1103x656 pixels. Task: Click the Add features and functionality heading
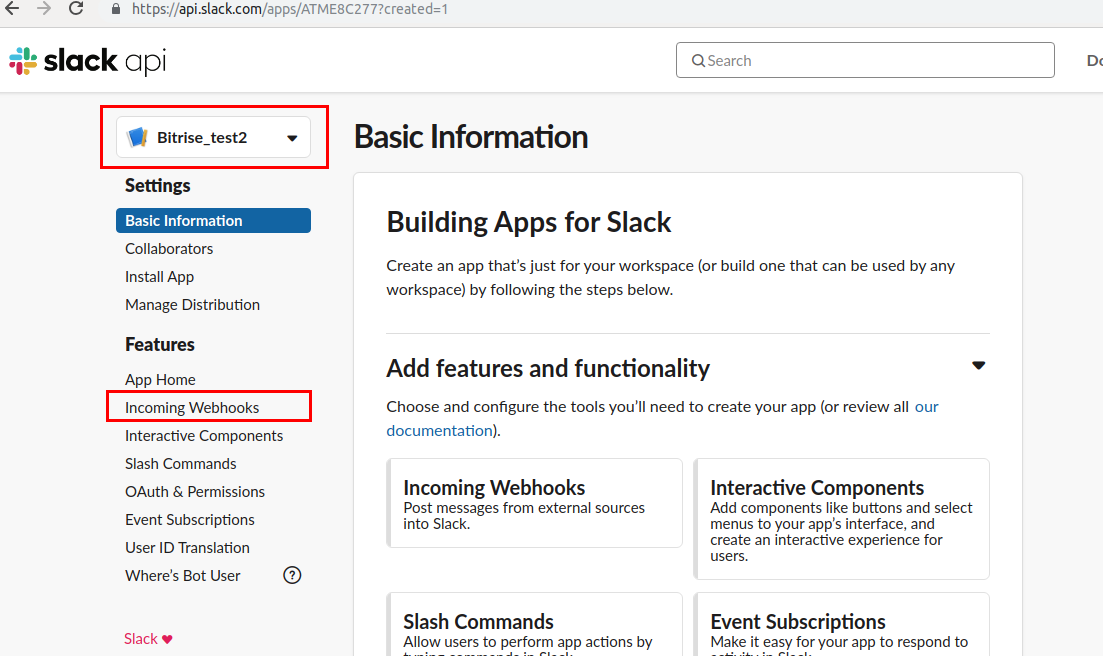(548, 368)
